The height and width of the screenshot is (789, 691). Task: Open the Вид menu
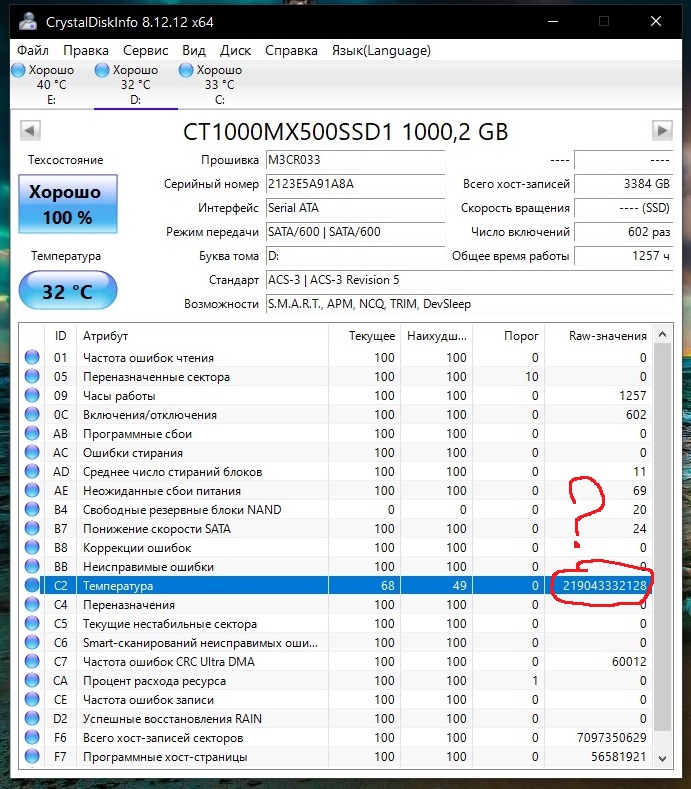tap(194, 50)
